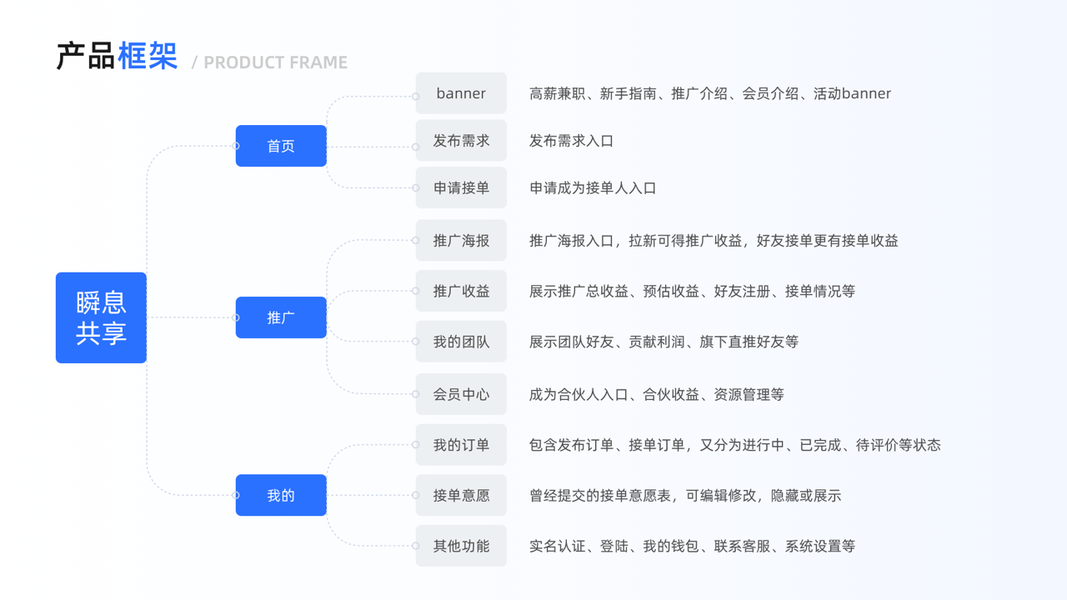This screenshot has height=600, width=1067.
Task: Click the PRODUCT FRAME subtitle text
Action: (275, 63)
